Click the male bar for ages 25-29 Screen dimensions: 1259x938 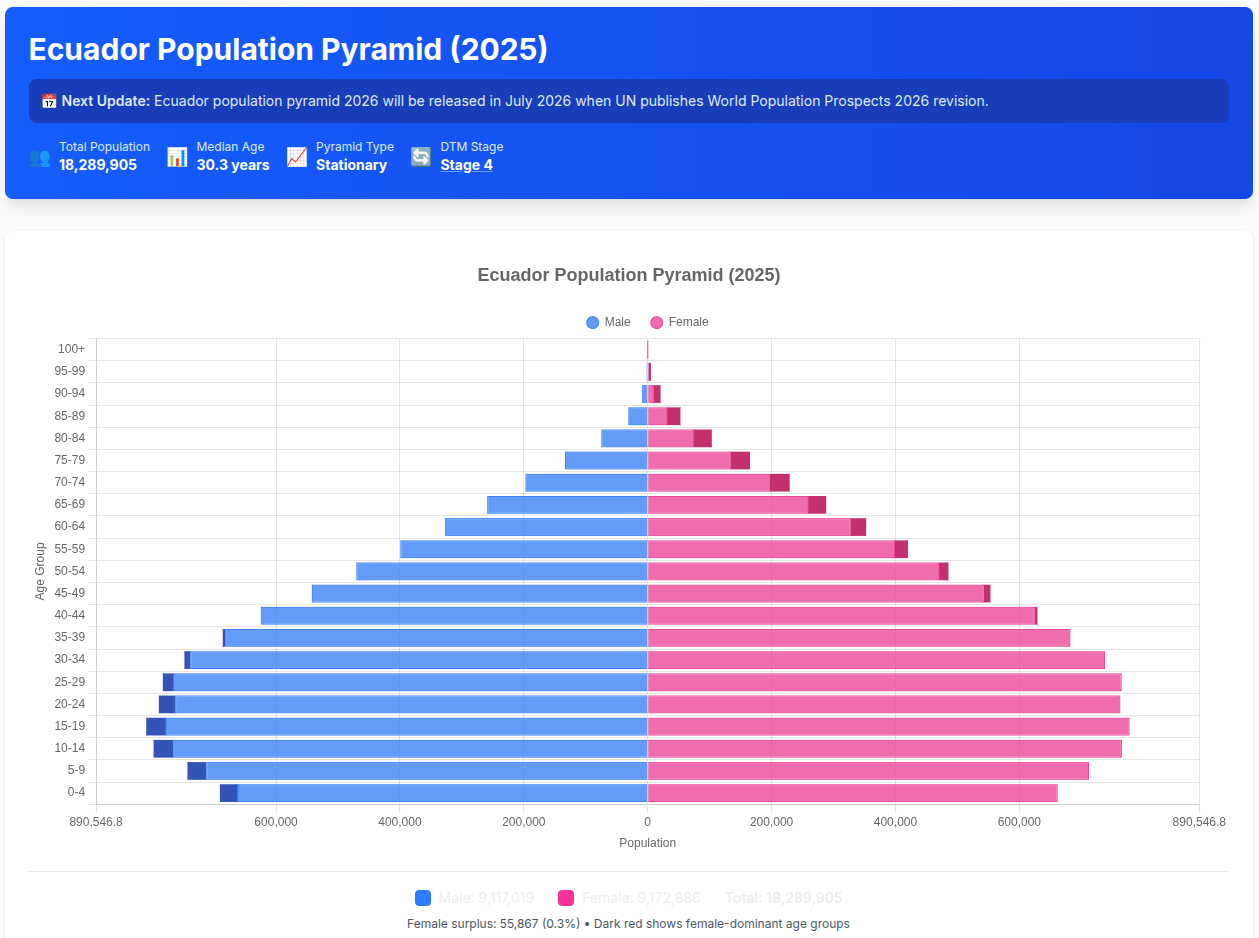410,682
